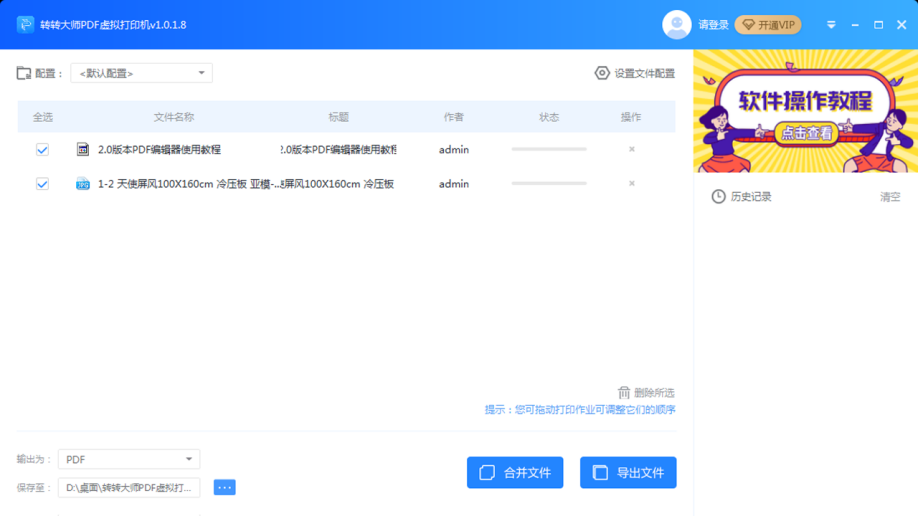Click the 标题 column header
The width and height of the screenshot is (918, 516).
(x=338, y=117)
